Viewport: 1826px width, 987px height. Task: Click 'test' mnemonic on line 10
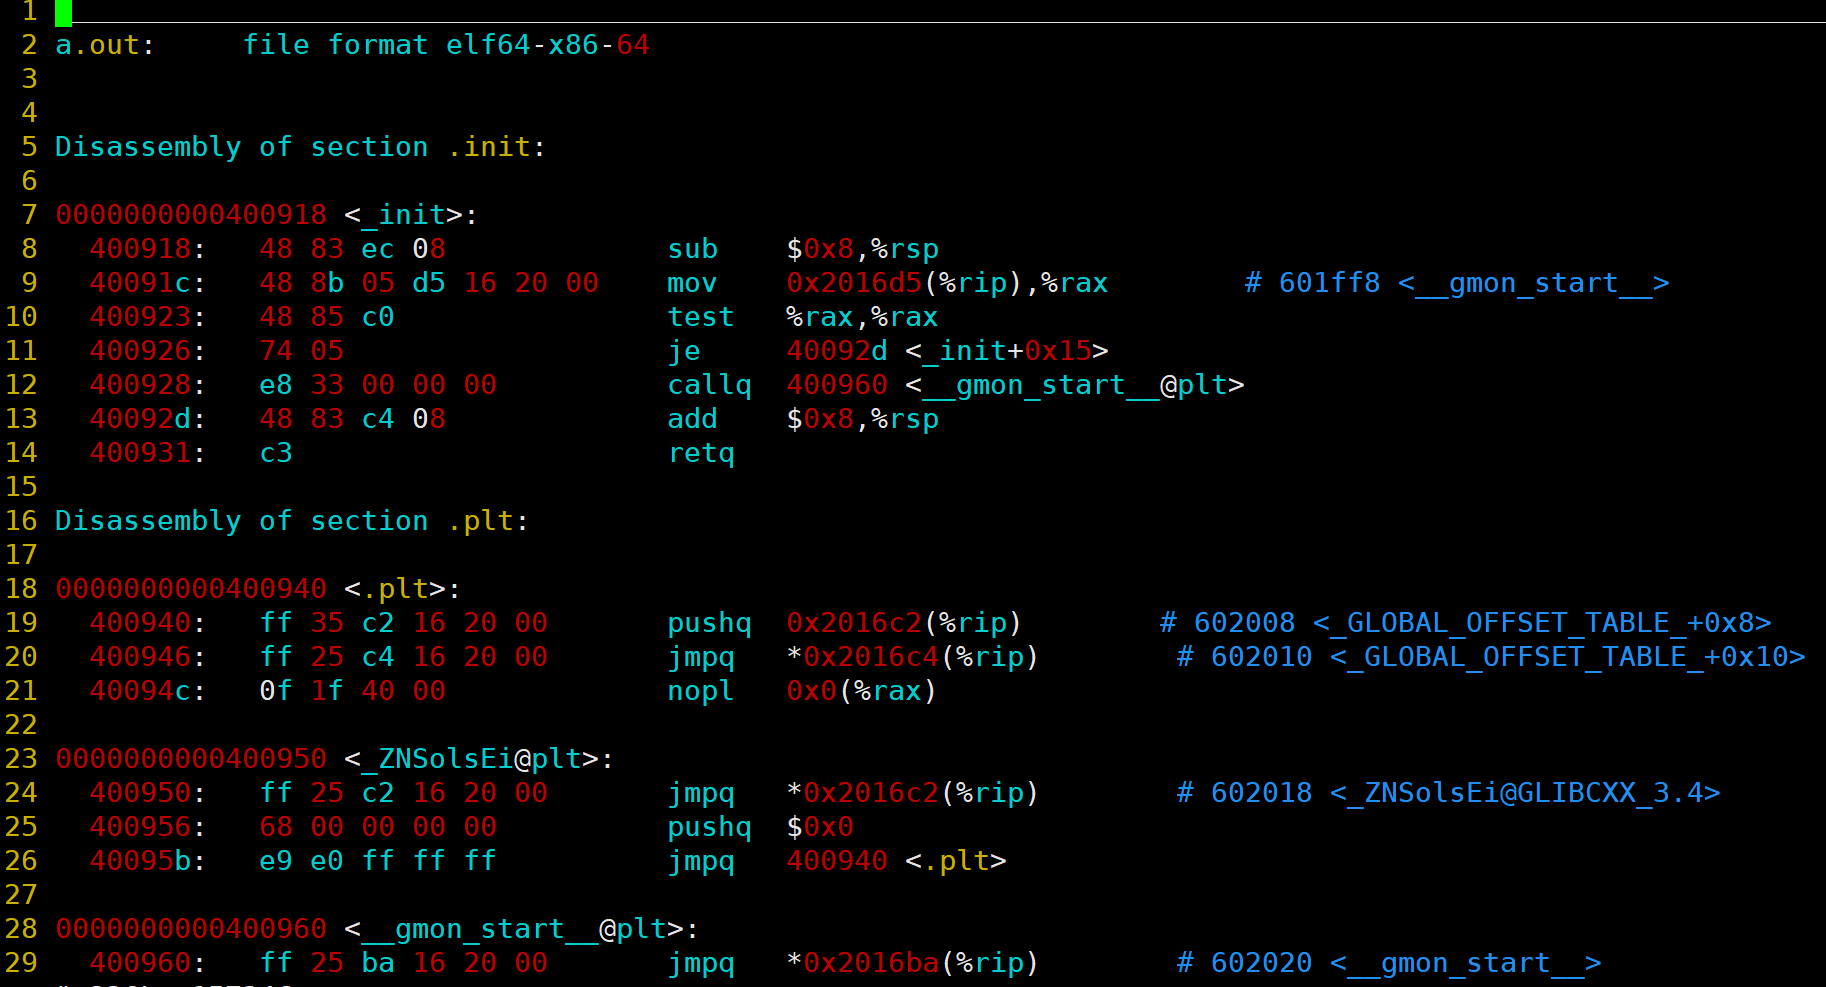point(701,317)
